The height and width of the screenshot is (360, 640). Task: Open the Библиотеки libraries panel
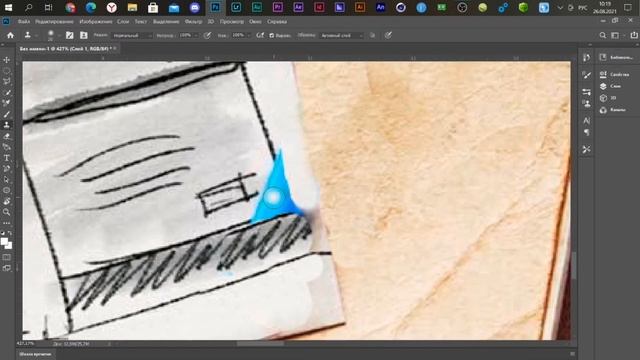tap(616, 58)
